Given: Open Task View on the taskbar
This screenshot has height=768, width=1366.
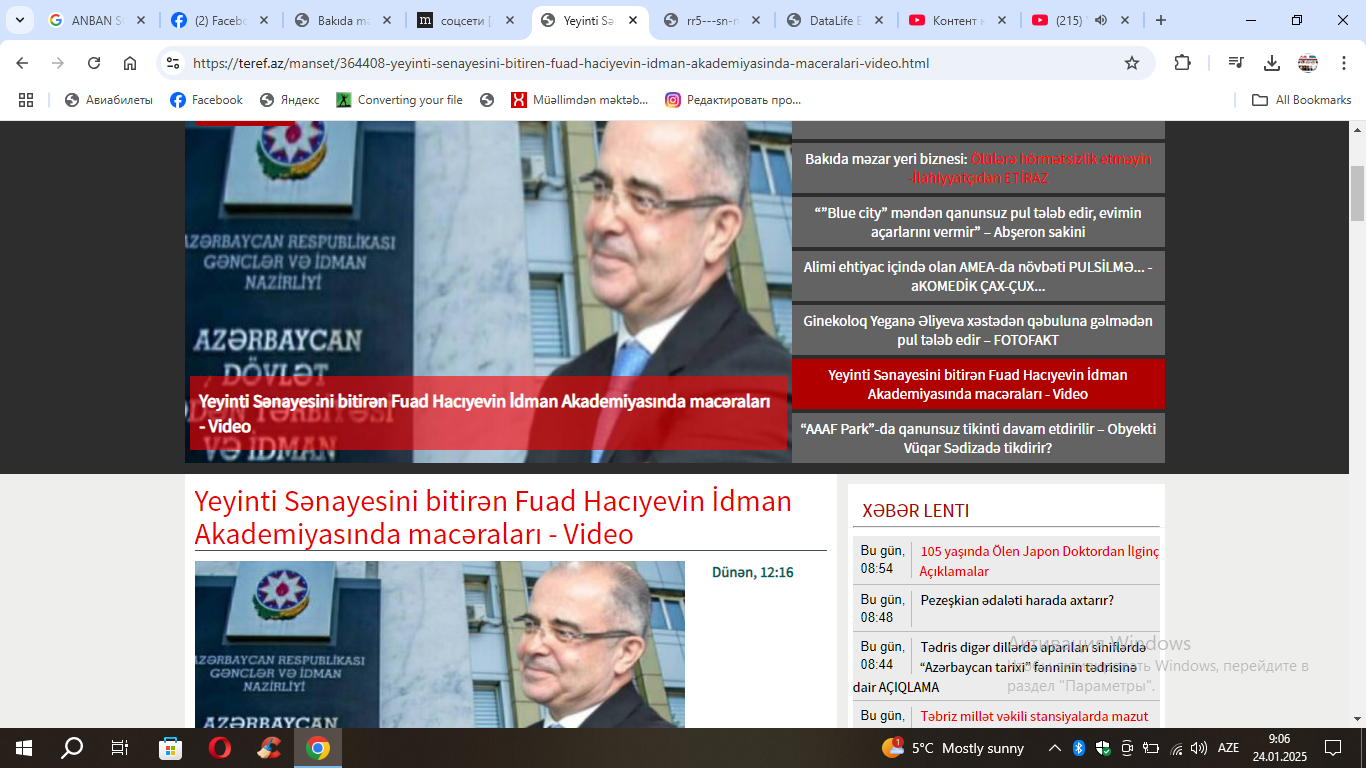Looking at the screenshot, I should (x=120, y=748).
